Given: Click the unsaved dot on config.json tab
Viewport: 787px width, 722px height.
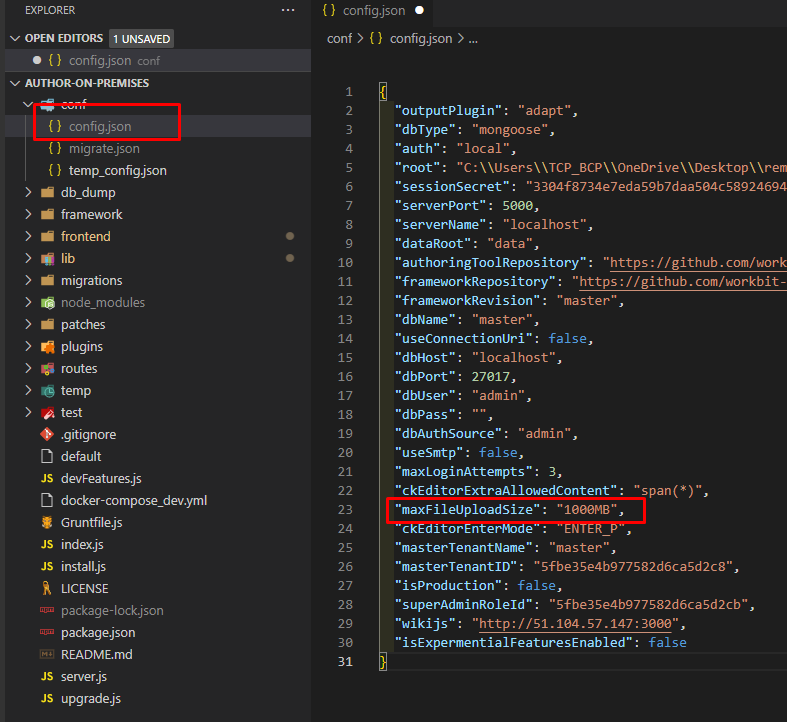Looking at the screenshot, I should pyautogui.click(x=419, y=10).
